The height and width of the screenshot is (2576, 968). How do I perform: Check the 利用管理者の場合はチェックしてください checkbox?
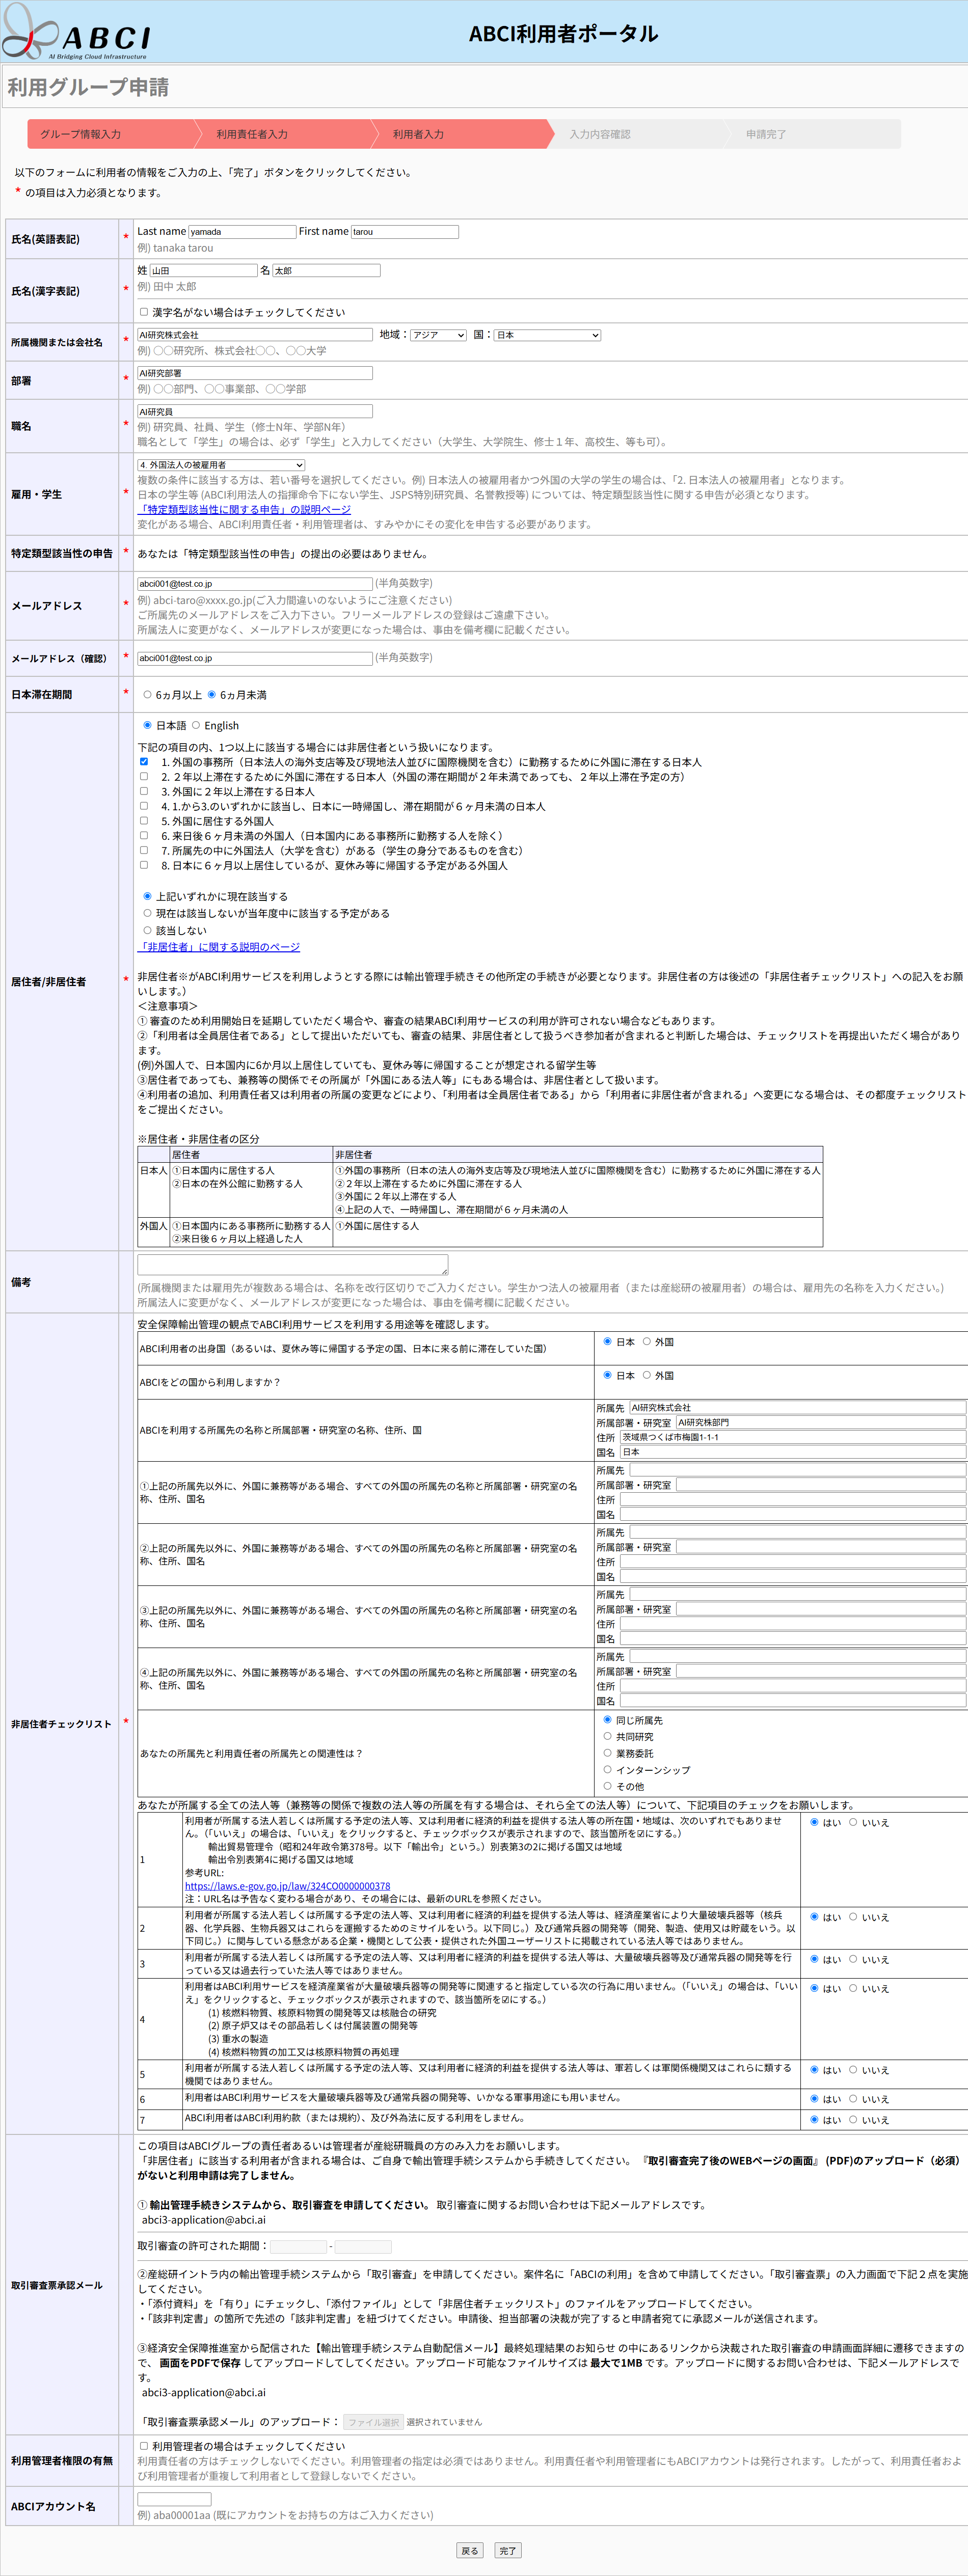coord(144,2447)
